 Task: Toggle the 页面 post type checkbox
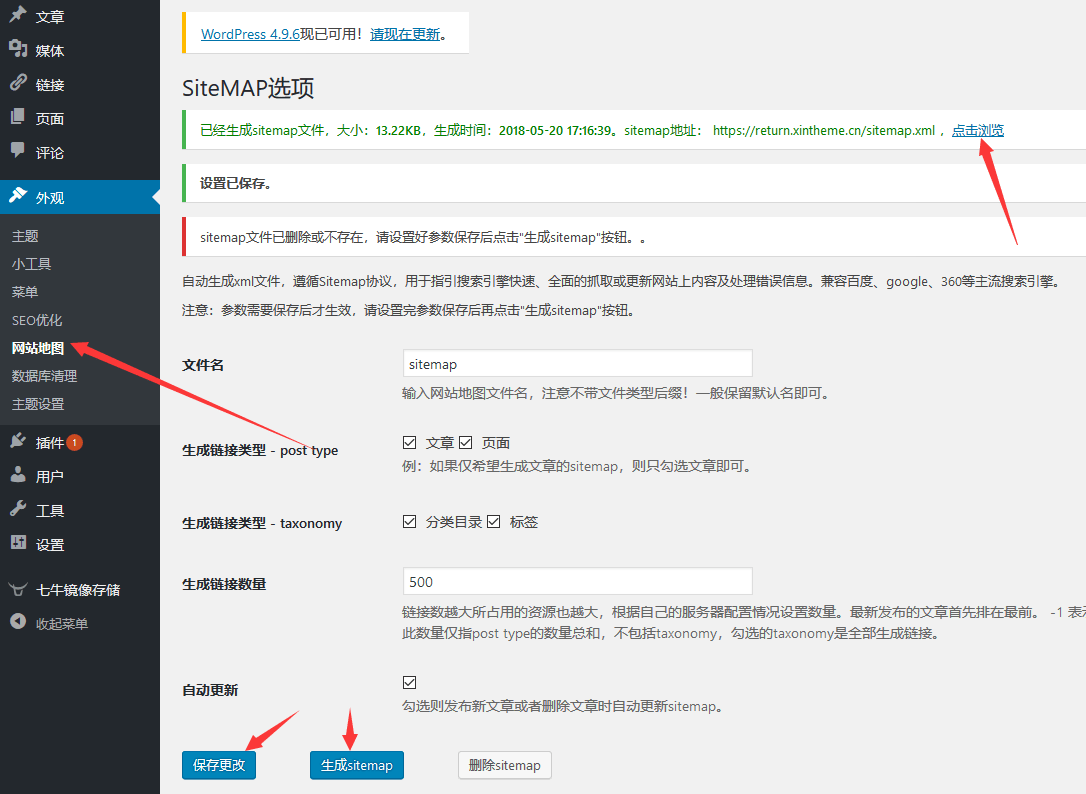pyautogui.click(x=465, y=442)
